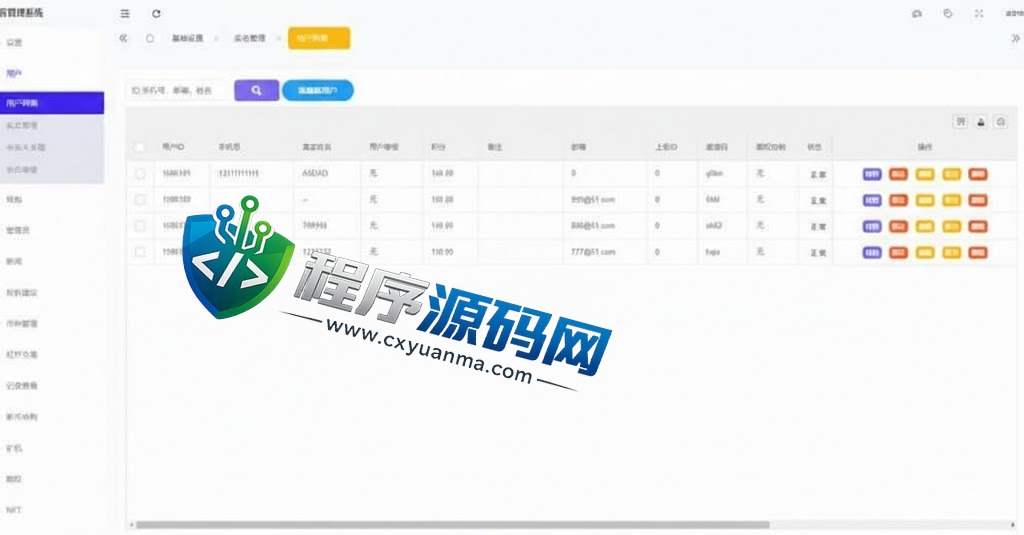
Task: Toggle the select-all checkbox in table header
Action: click(140, 148)
